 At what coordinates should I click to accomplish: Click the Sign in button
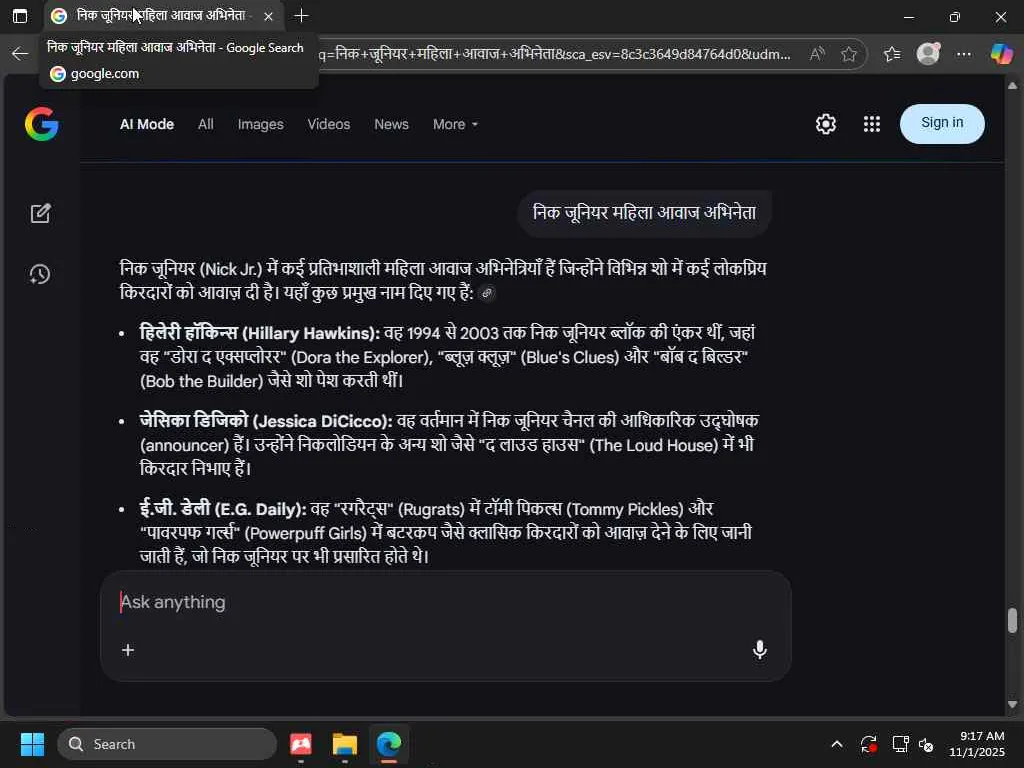click(942, 123)
